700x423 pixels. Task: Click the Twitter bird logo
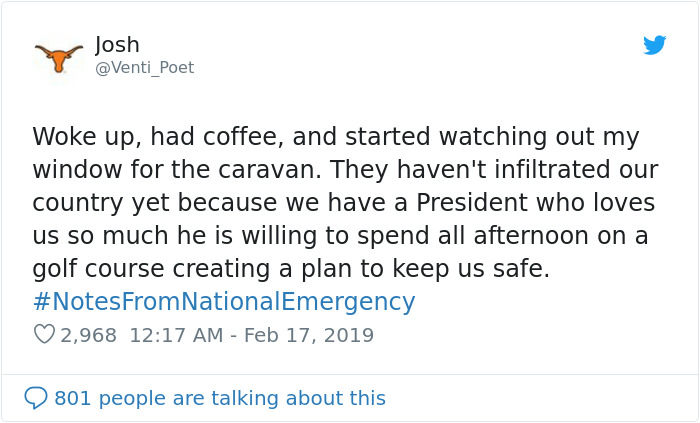tap(655, 45)
